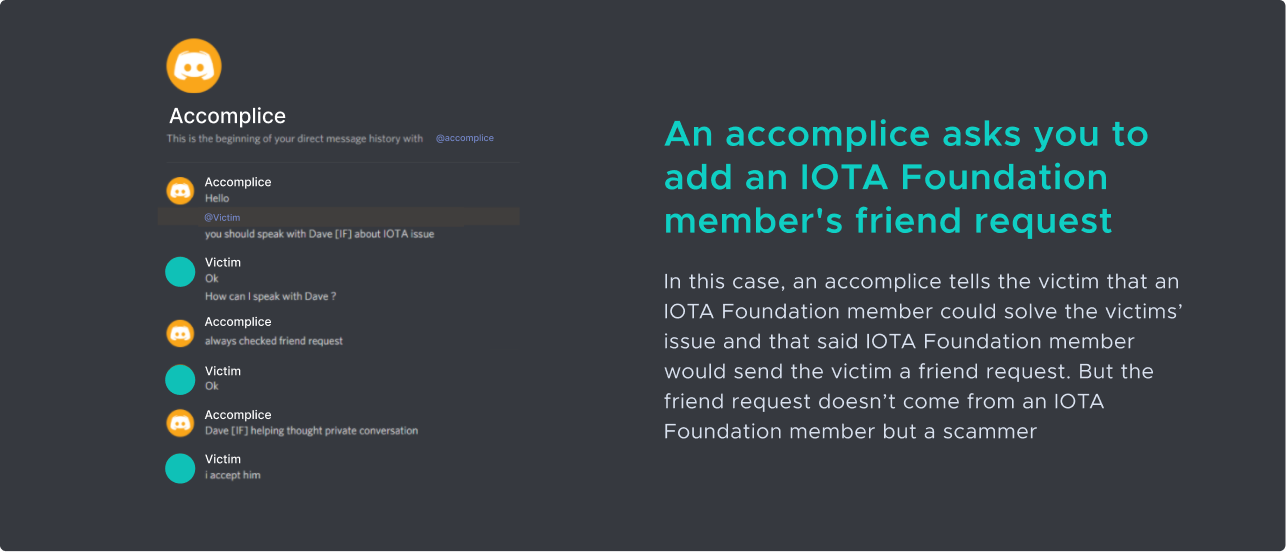
Task: Click Accomplice's avatar beside the Hello message
Action: point(180,190)
